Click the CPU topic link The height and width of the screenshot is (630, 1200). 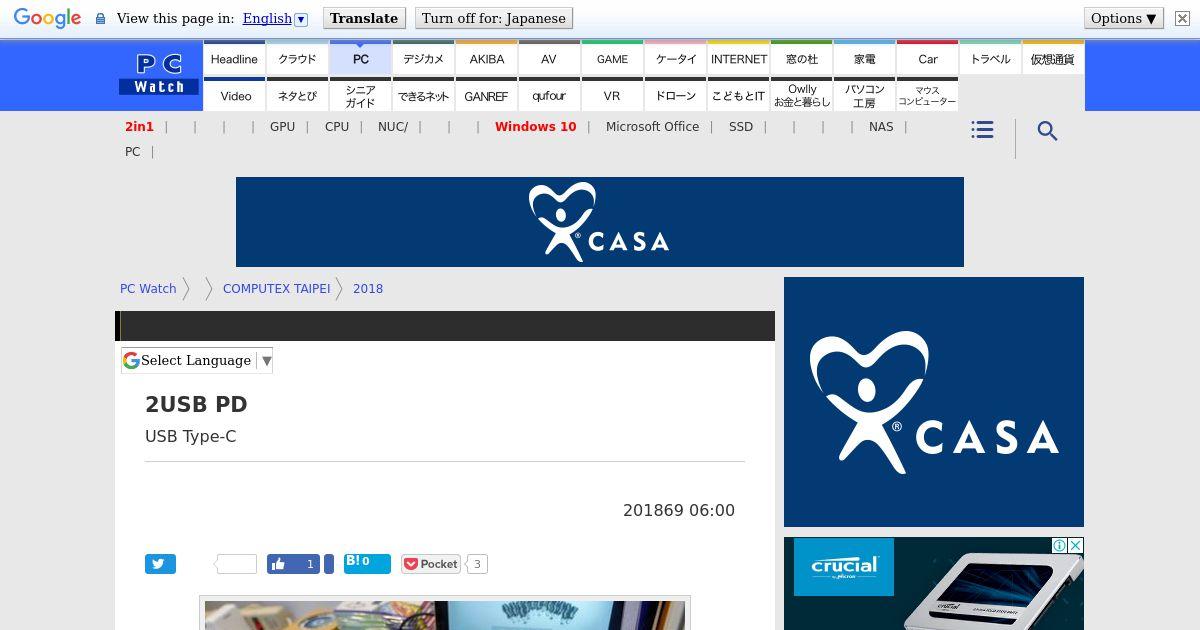coord(337,127)
